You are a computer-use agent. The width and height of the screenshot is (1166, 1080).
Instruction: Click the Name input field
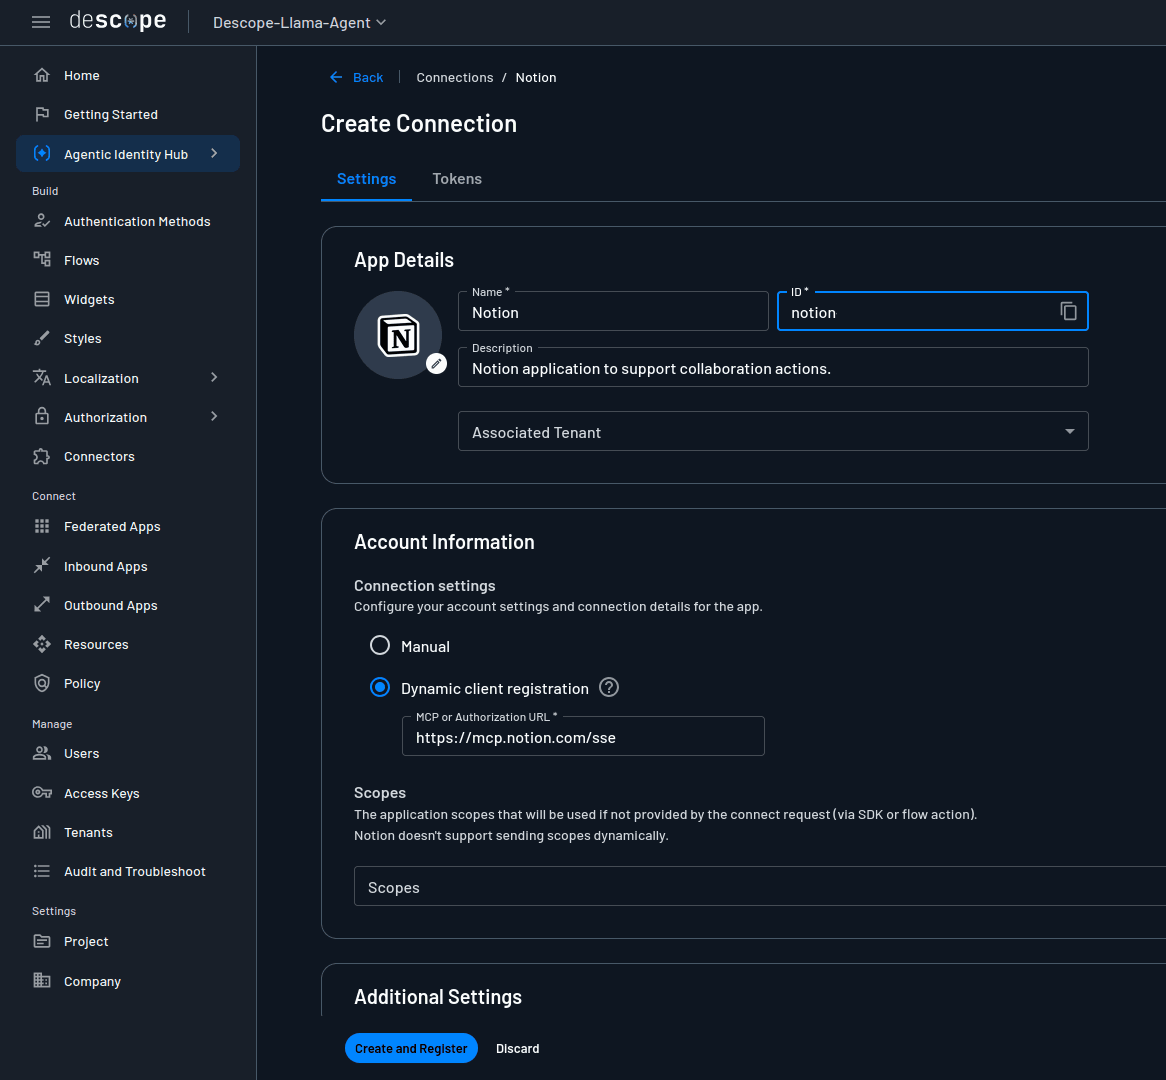[613, 311]
